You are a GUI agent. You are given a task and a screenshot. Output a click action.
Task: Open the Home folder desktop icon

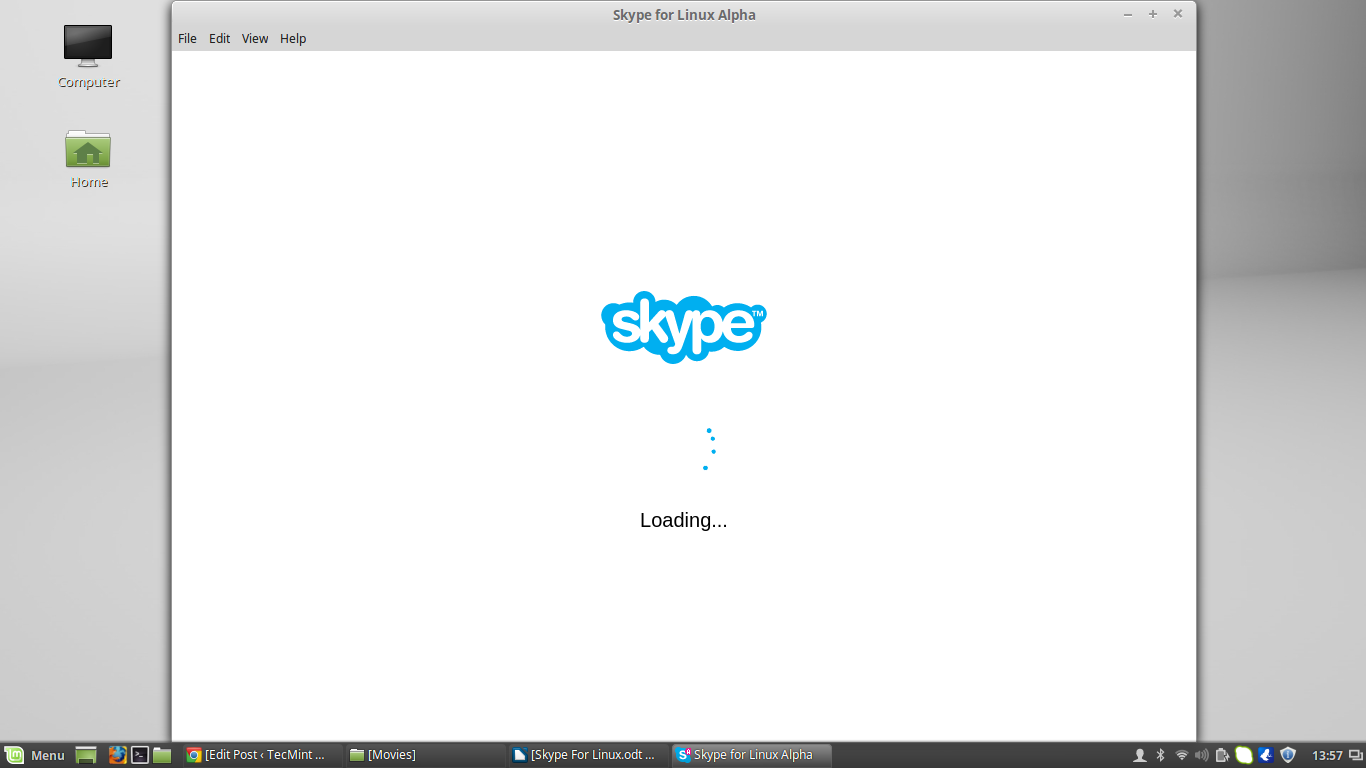pos(88,159)
